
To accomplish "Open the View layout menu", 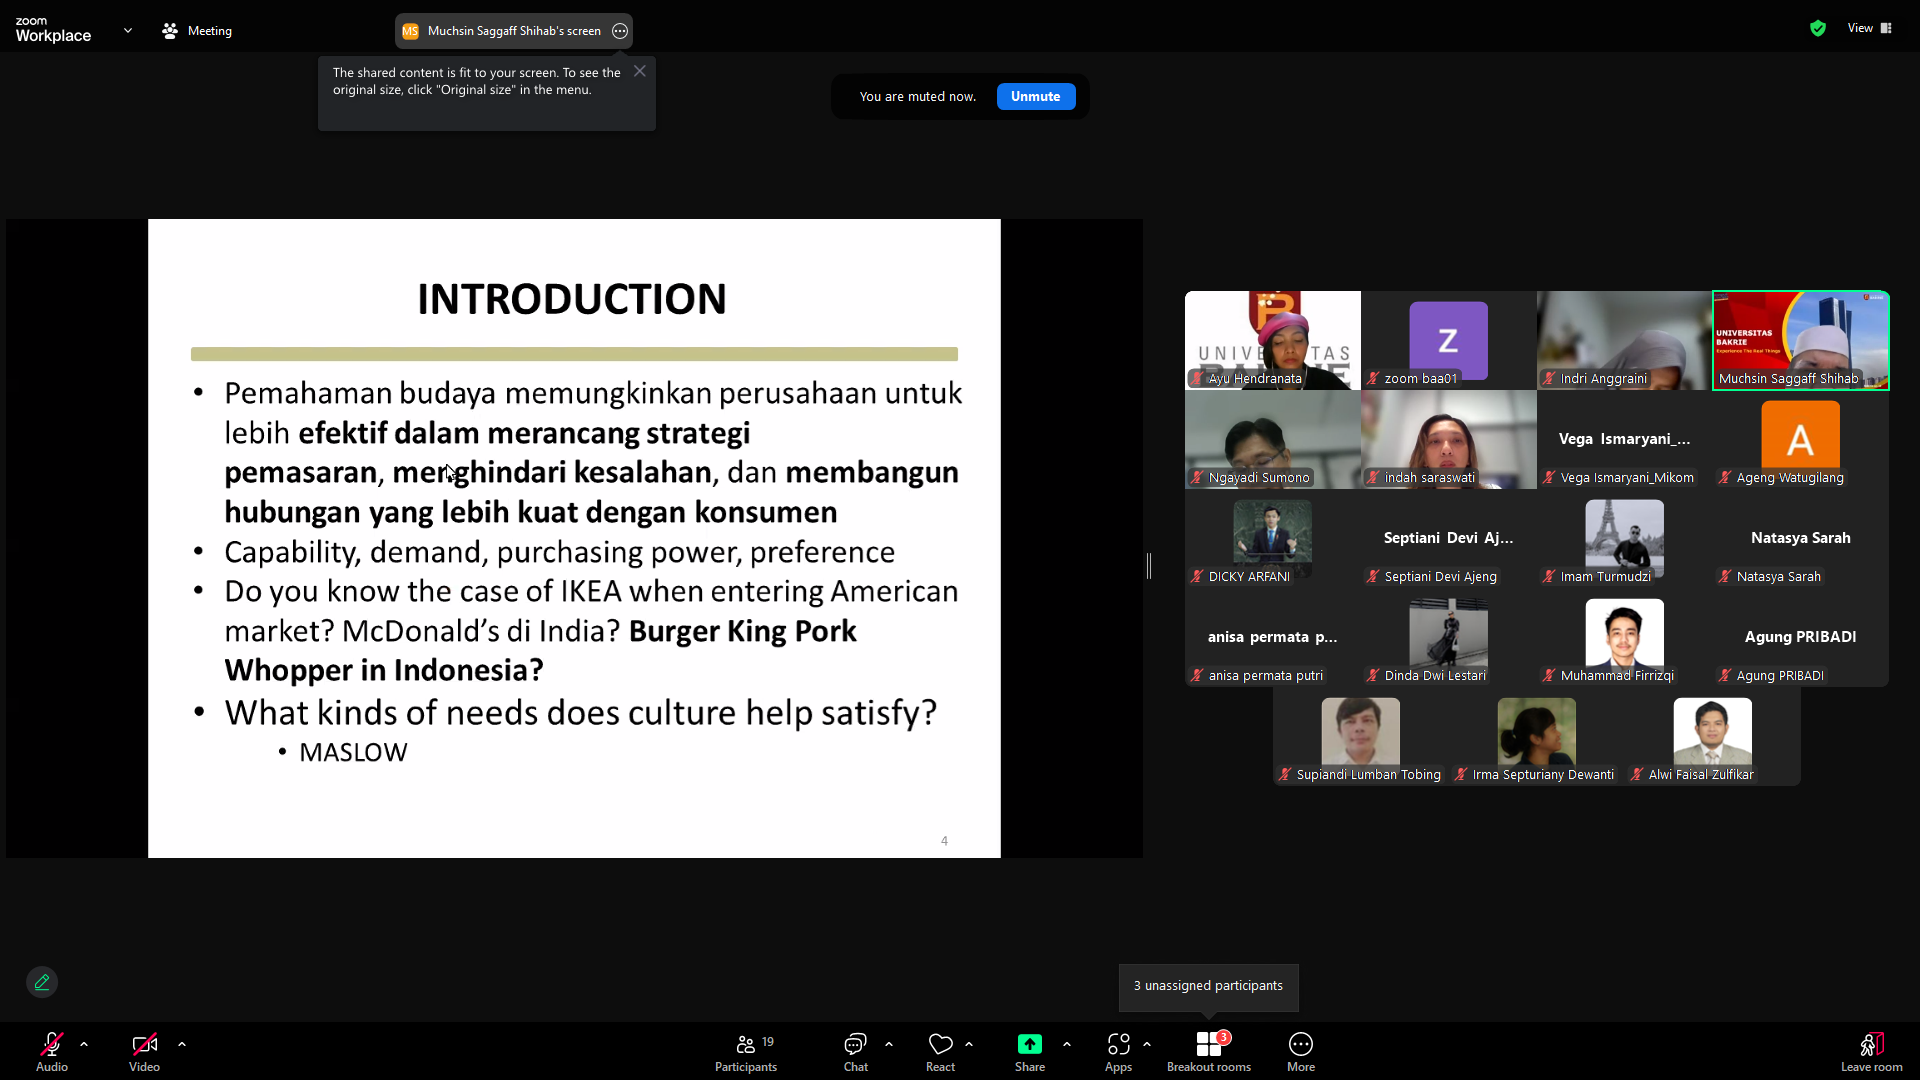I will [1870, 28].
